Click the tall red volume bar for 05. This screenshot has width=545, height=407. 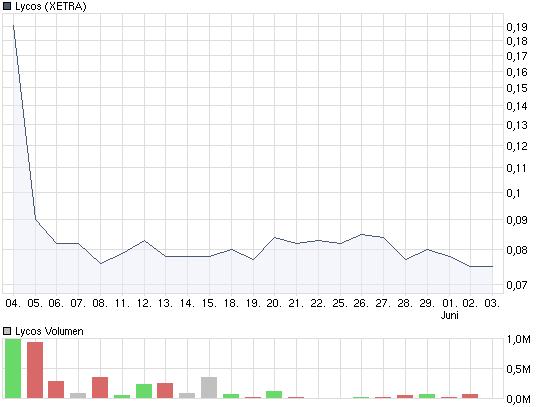35,370
